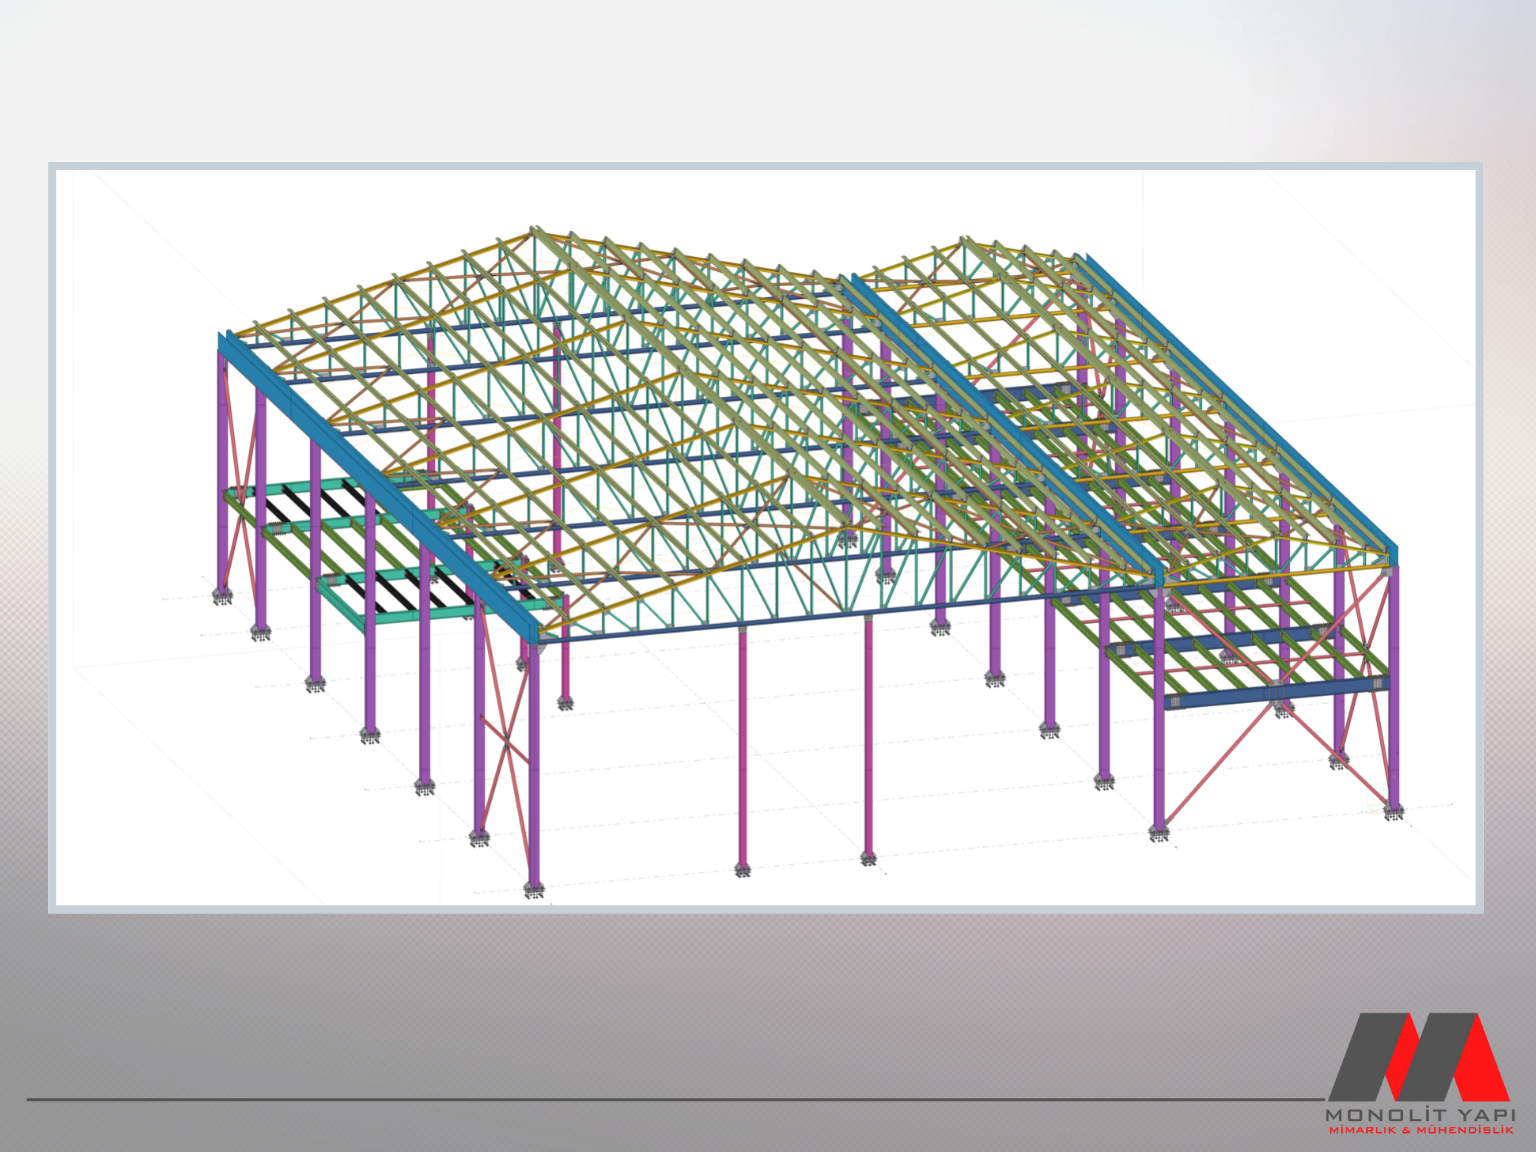Click the red MİMARLIK & MÜHENDİSLİK tagline
1536x1152 pixels.
(x=1419, y=1130)
